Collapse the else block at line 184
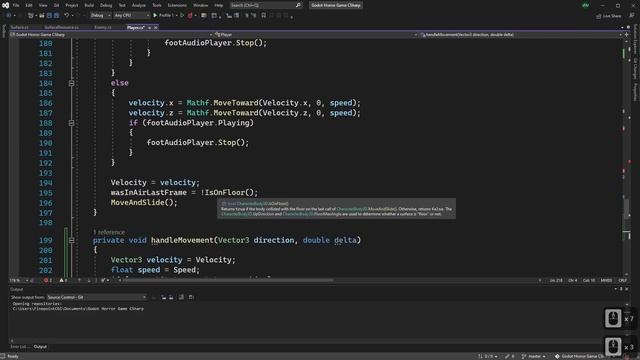 (x=71, y=83)
